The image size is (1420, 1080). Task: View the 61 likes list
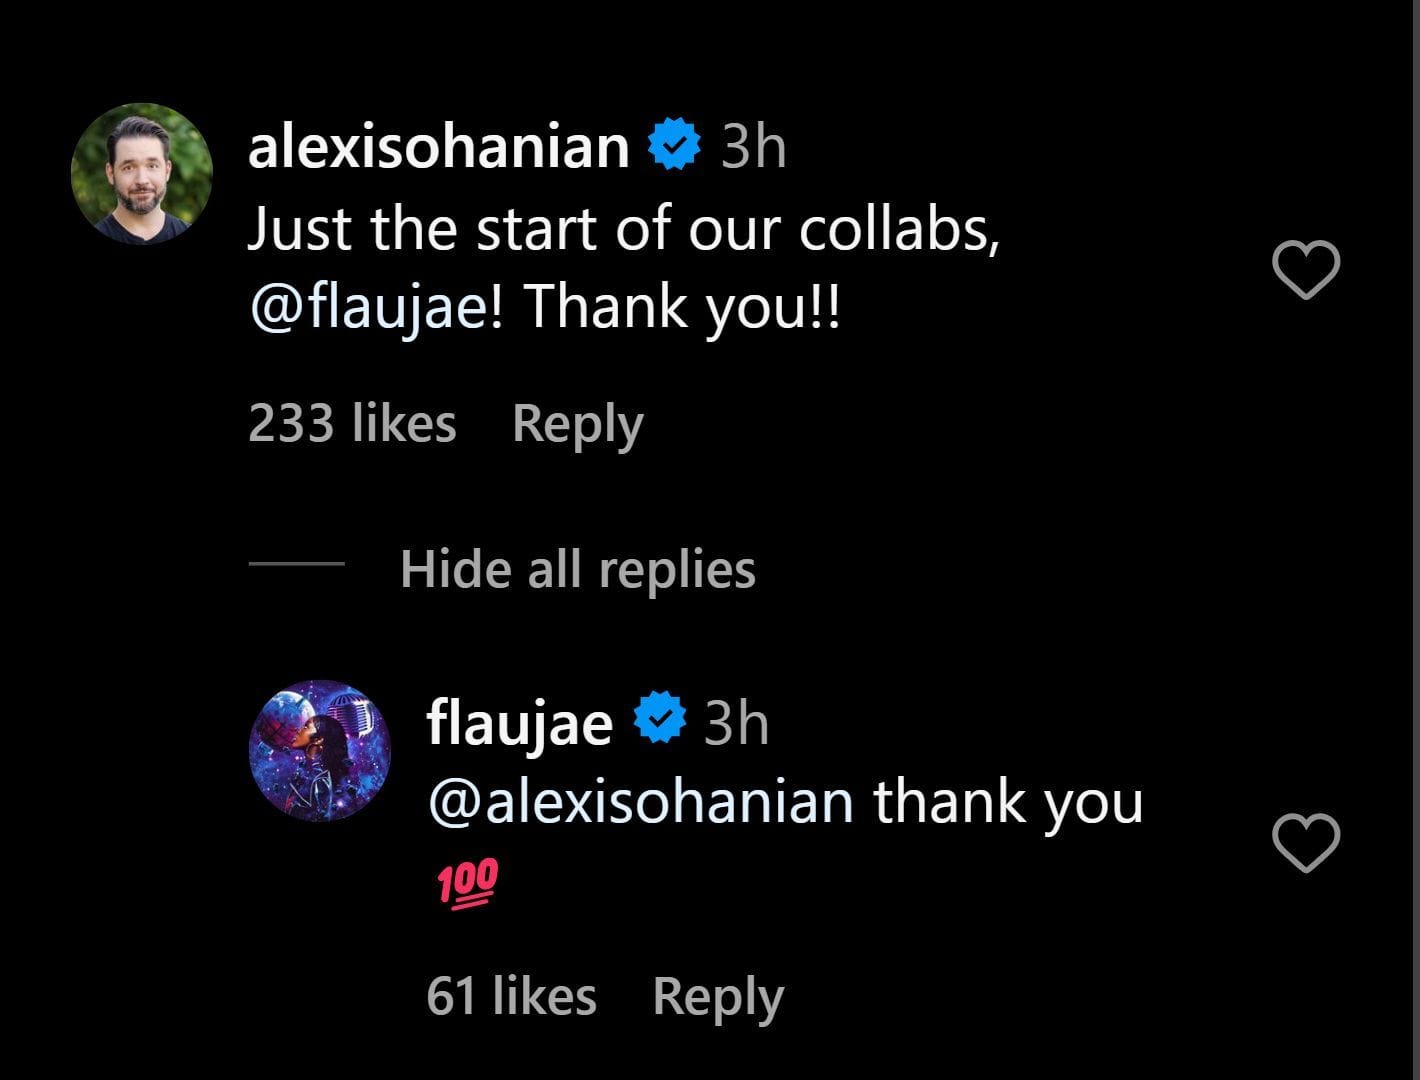pyautogui.click(x=511, y=997)
